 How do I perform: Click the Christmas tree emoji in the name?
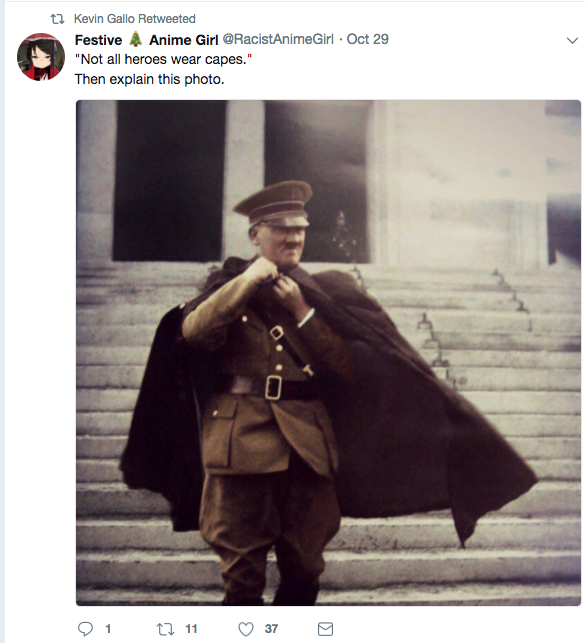click(136, 39)
